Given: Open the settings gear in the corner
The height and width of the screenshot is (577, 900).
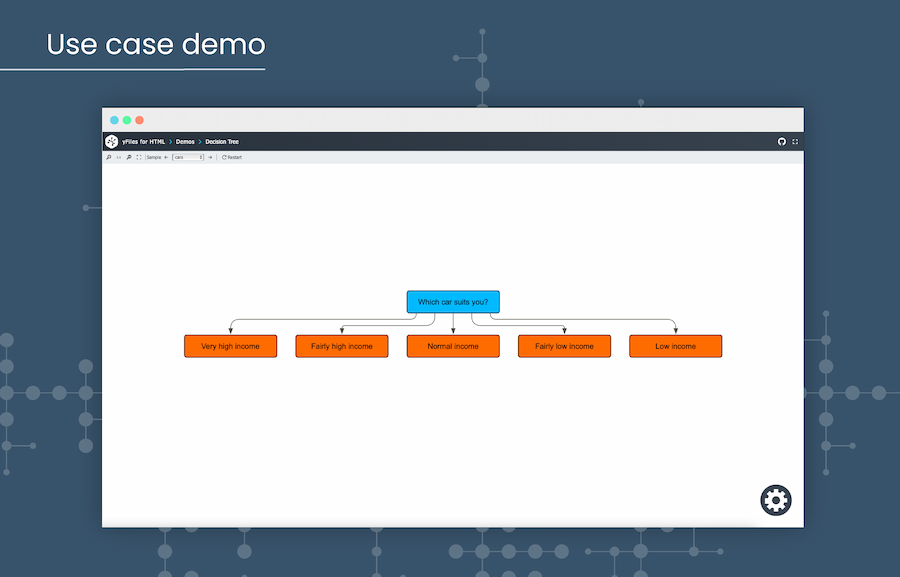Looking at the screenshot, I should point(776,500).
